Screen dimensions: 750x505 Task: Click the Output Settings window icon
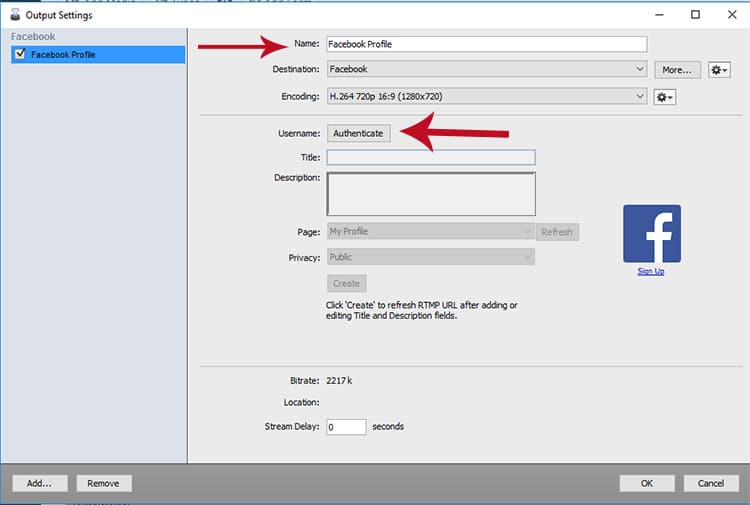(15, 14)
